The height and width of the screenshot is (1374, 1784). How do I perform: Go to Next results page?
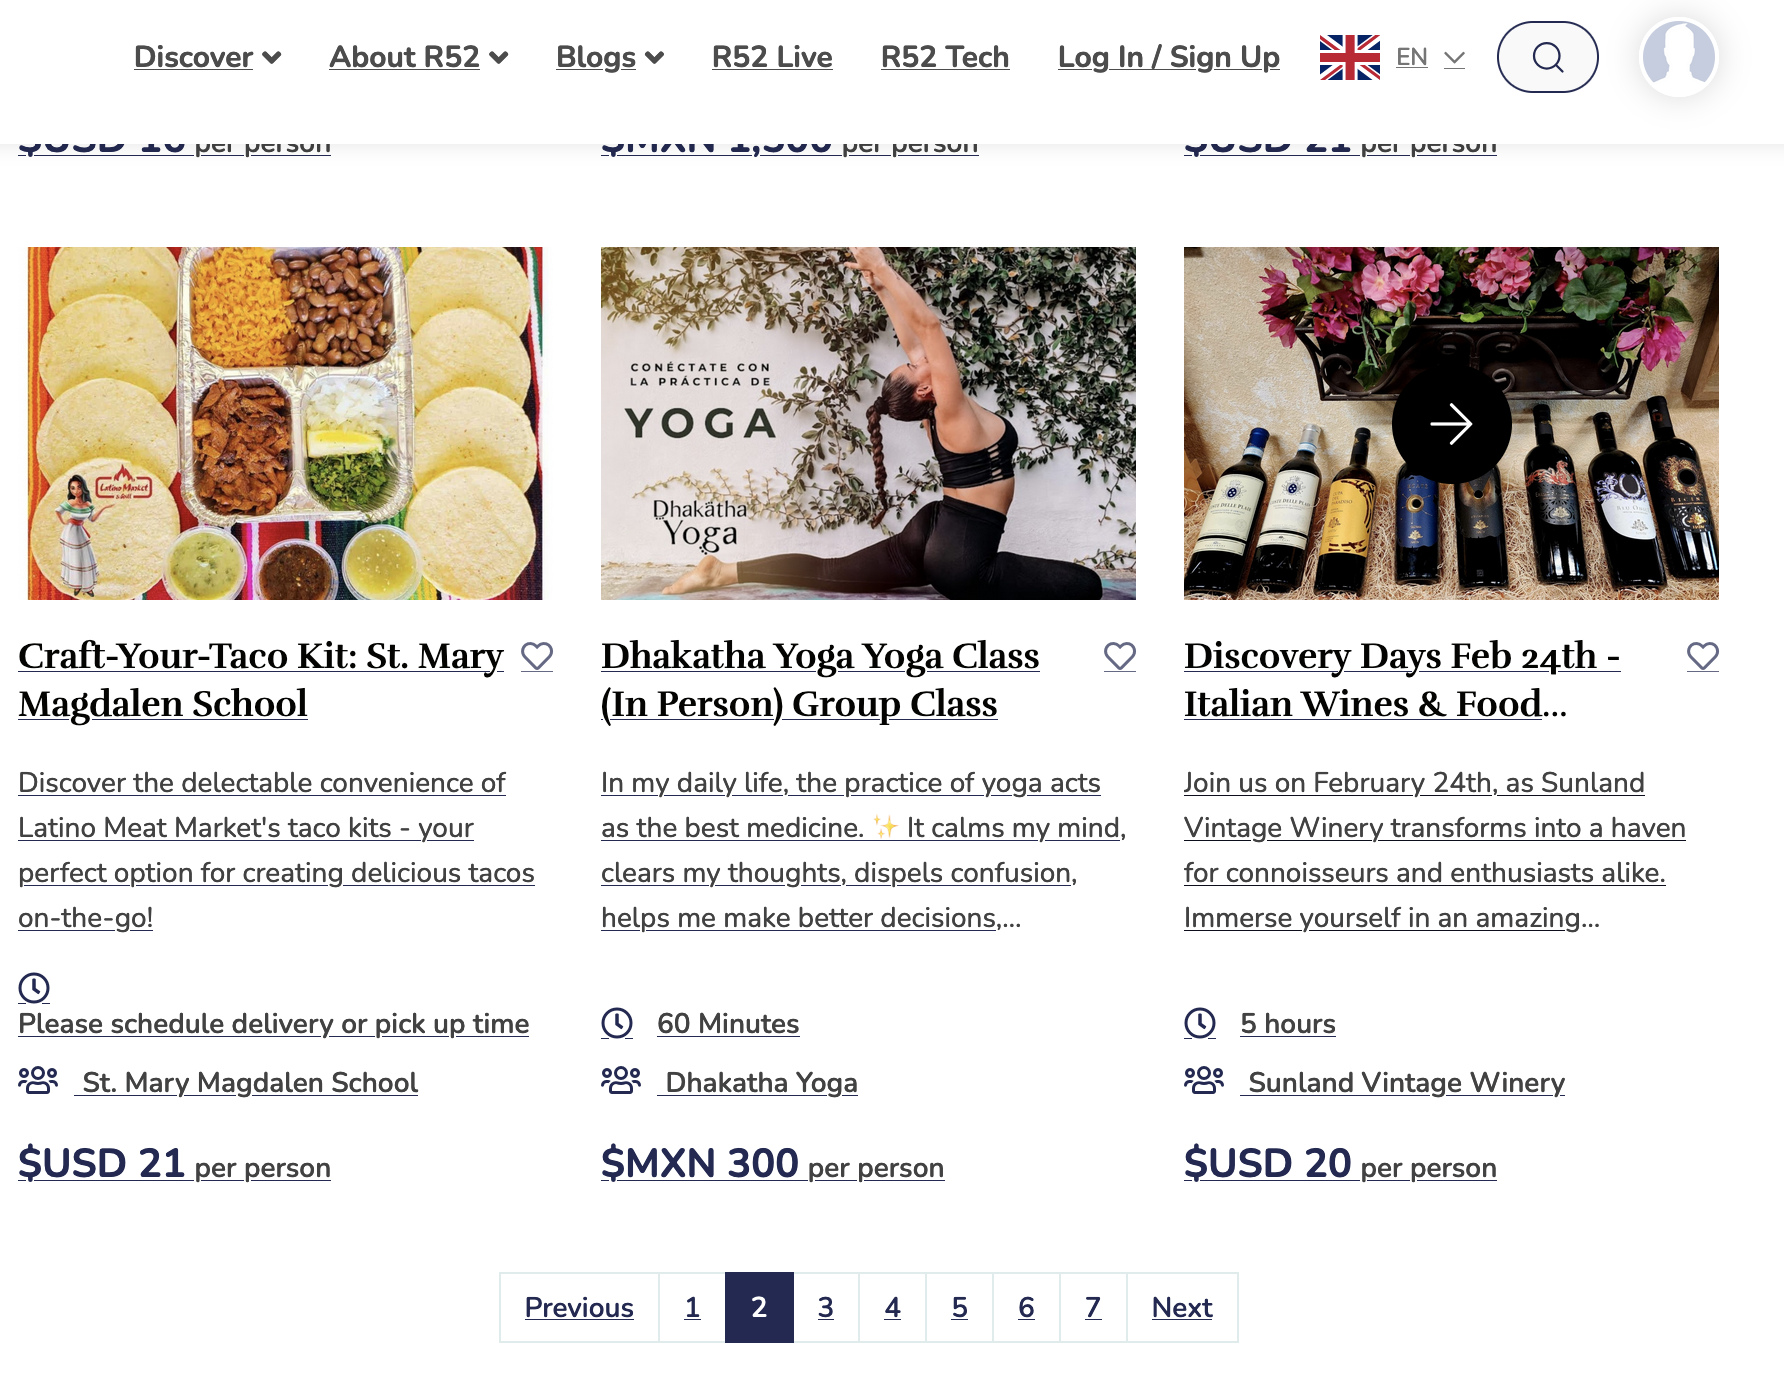pyautogui.click(x=1181, y=1307)
